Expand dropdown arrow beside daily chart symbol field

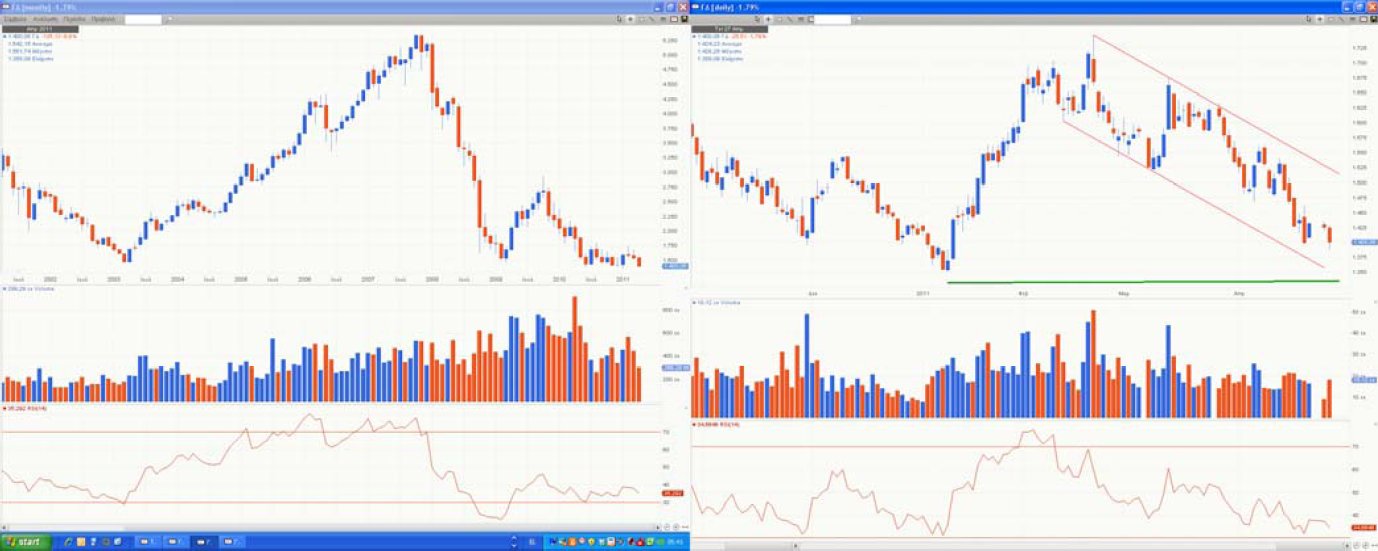click(x=858, y=19)
